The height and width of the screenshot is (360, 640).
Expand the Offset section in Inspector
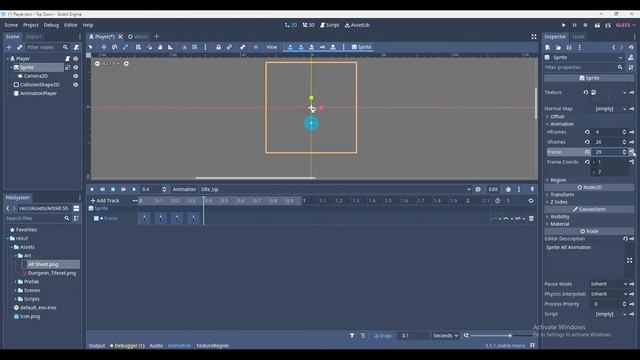(557, 117)
